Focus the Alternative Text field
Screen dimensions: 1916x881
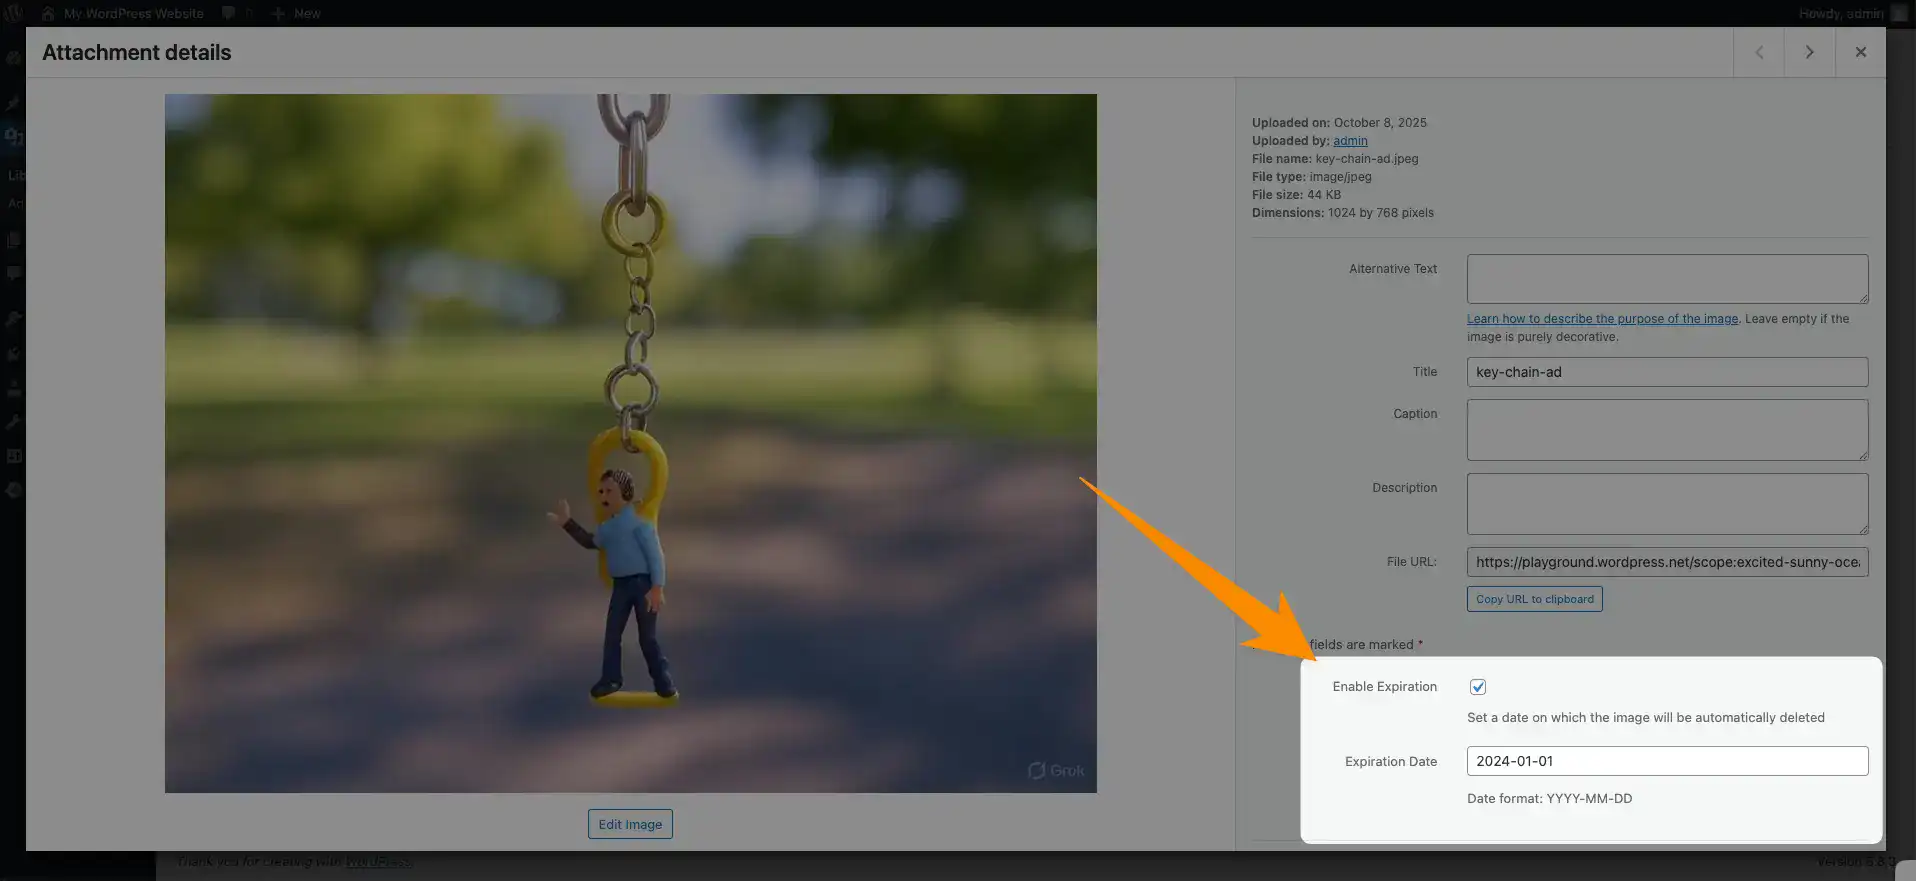1666,279
